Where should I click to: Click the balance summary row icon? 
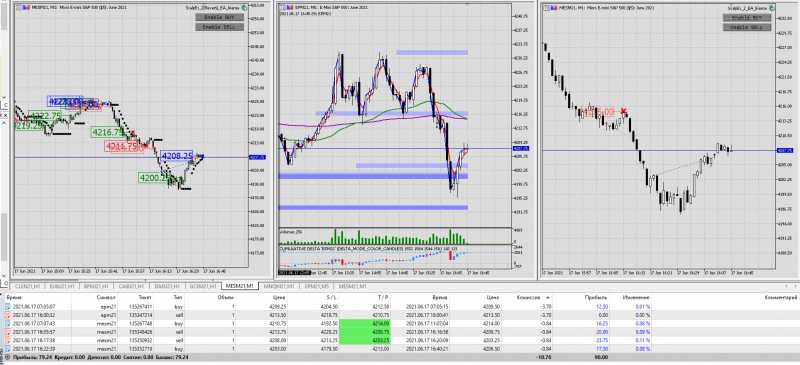point(6,357)
